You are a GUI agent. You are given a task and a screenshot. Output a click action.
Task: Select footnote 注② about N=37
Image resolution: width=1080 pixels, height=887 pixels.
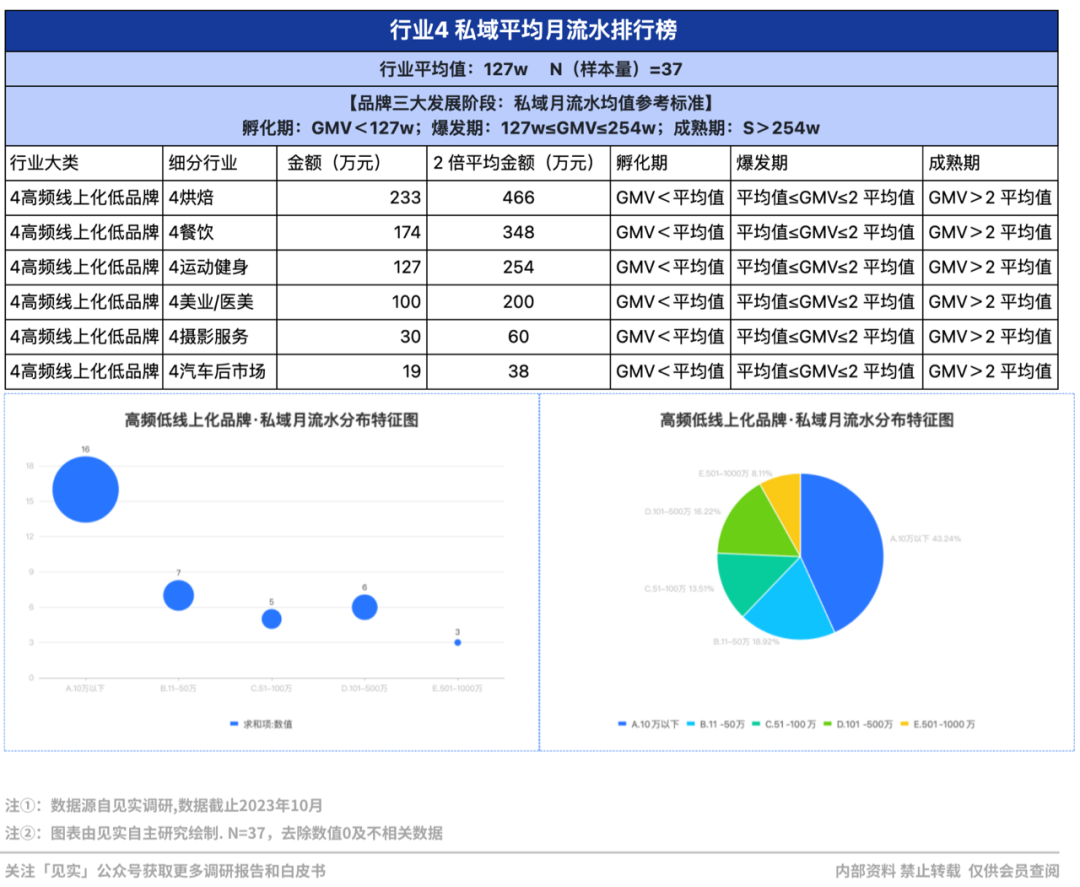pyautogui.click(x=224, y=833)
